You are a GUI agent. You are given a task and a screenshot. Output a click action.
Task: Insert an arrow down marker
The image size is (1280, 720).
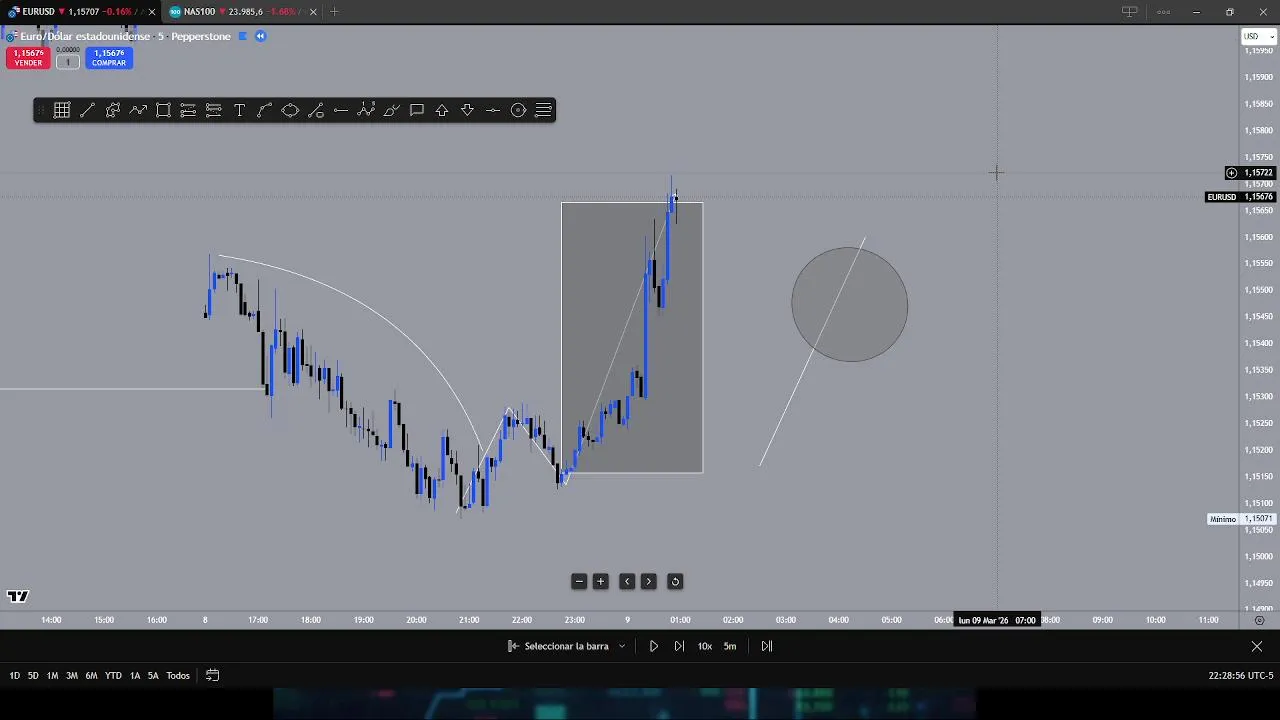(x=467, y=110)
